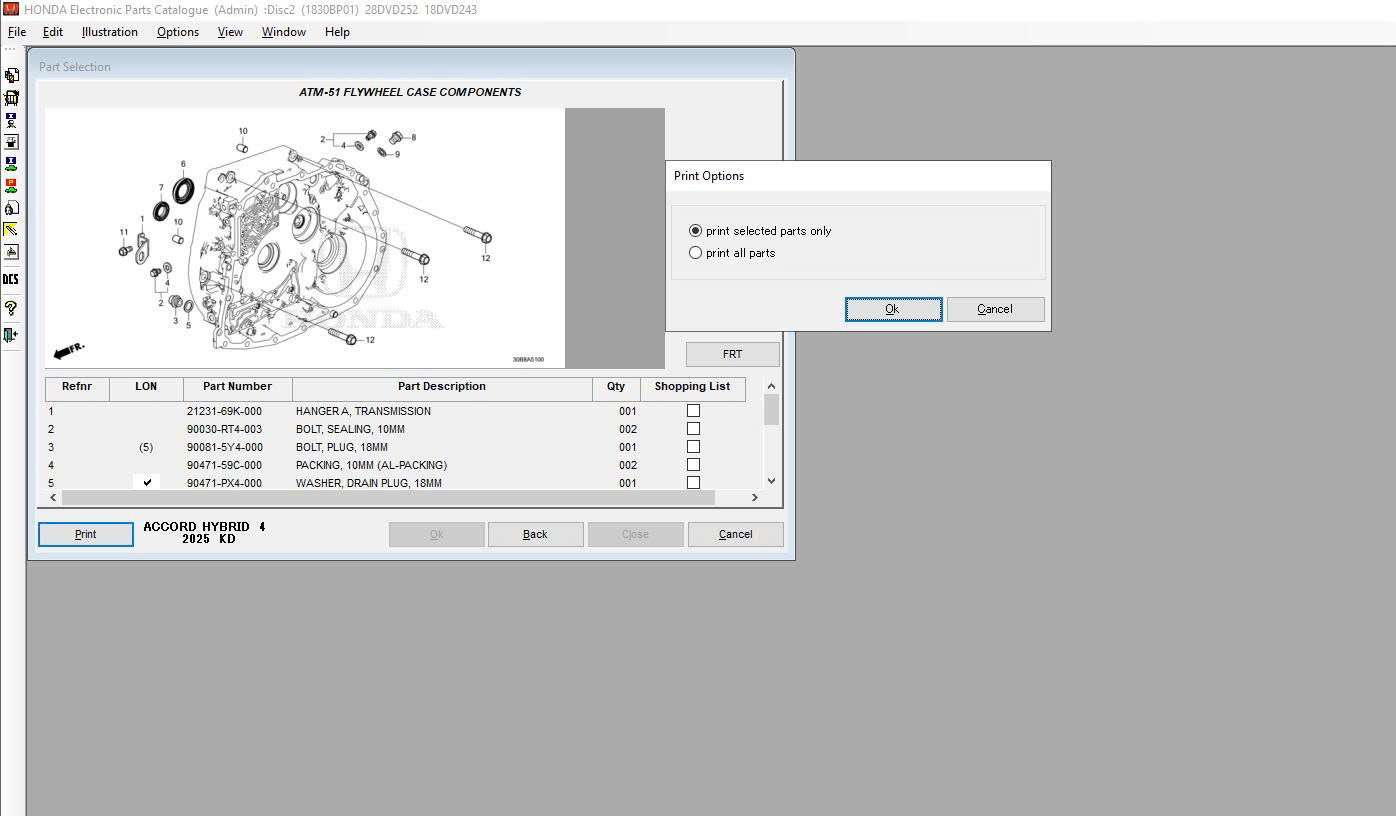Select part number 90471-59C-000
Screen dimensions: 1396x816
pyautogui.click(x=224, y=465)
